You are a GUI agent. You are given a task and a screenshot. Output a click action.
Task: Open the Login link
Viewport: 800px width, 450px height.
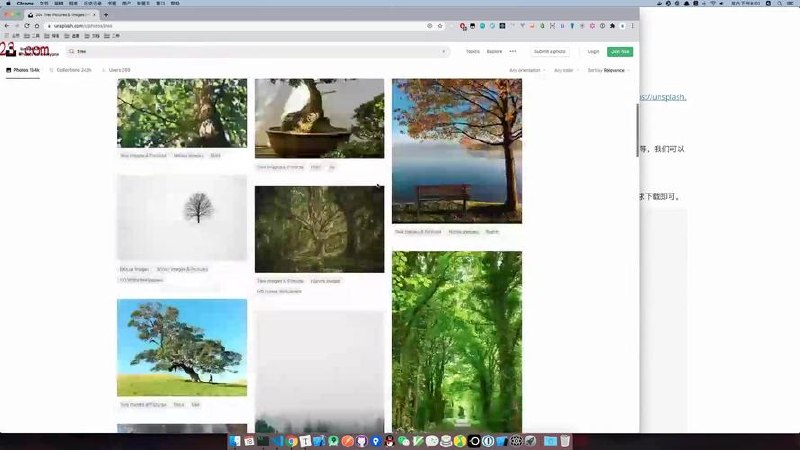click(x=593, y=52)
